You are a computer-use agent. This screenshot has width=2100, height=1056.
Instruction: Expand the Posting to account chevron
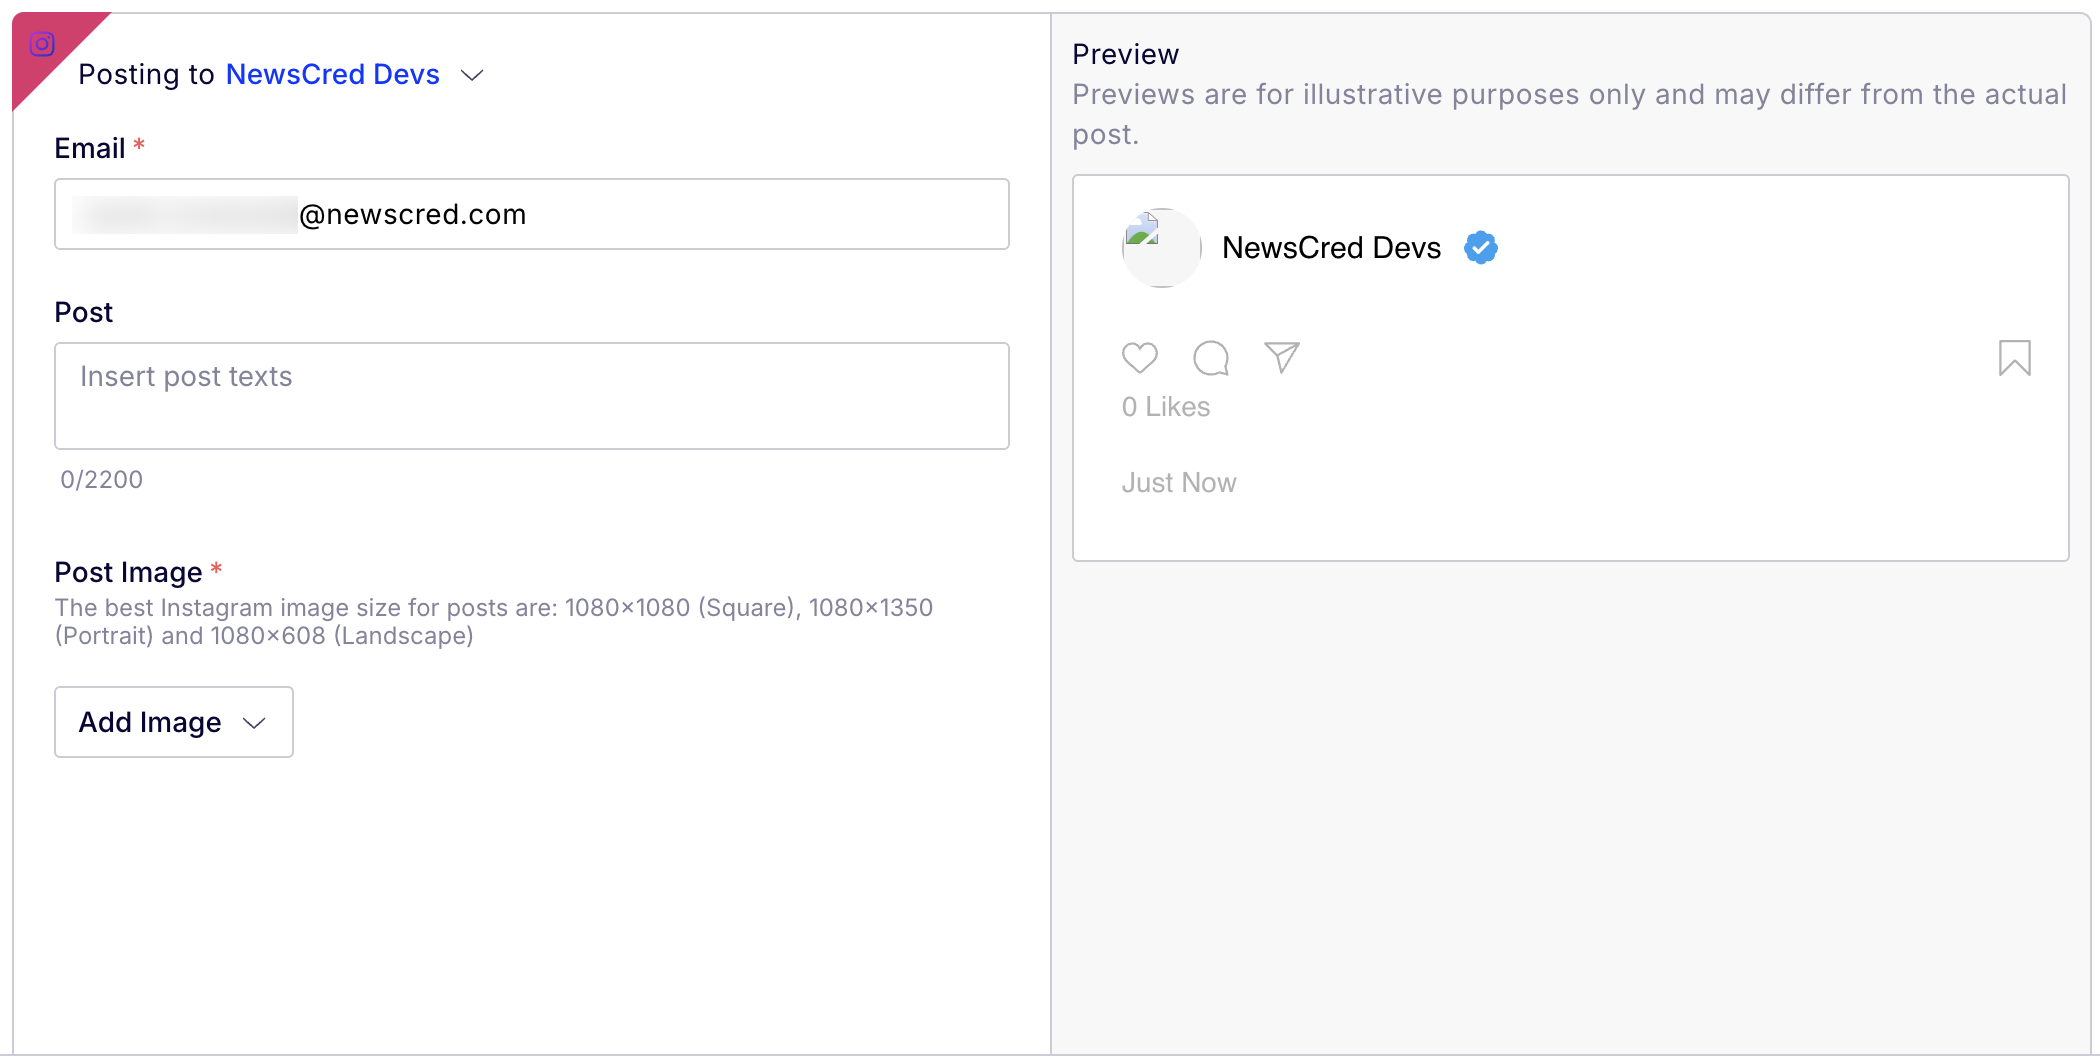[472, 75]
